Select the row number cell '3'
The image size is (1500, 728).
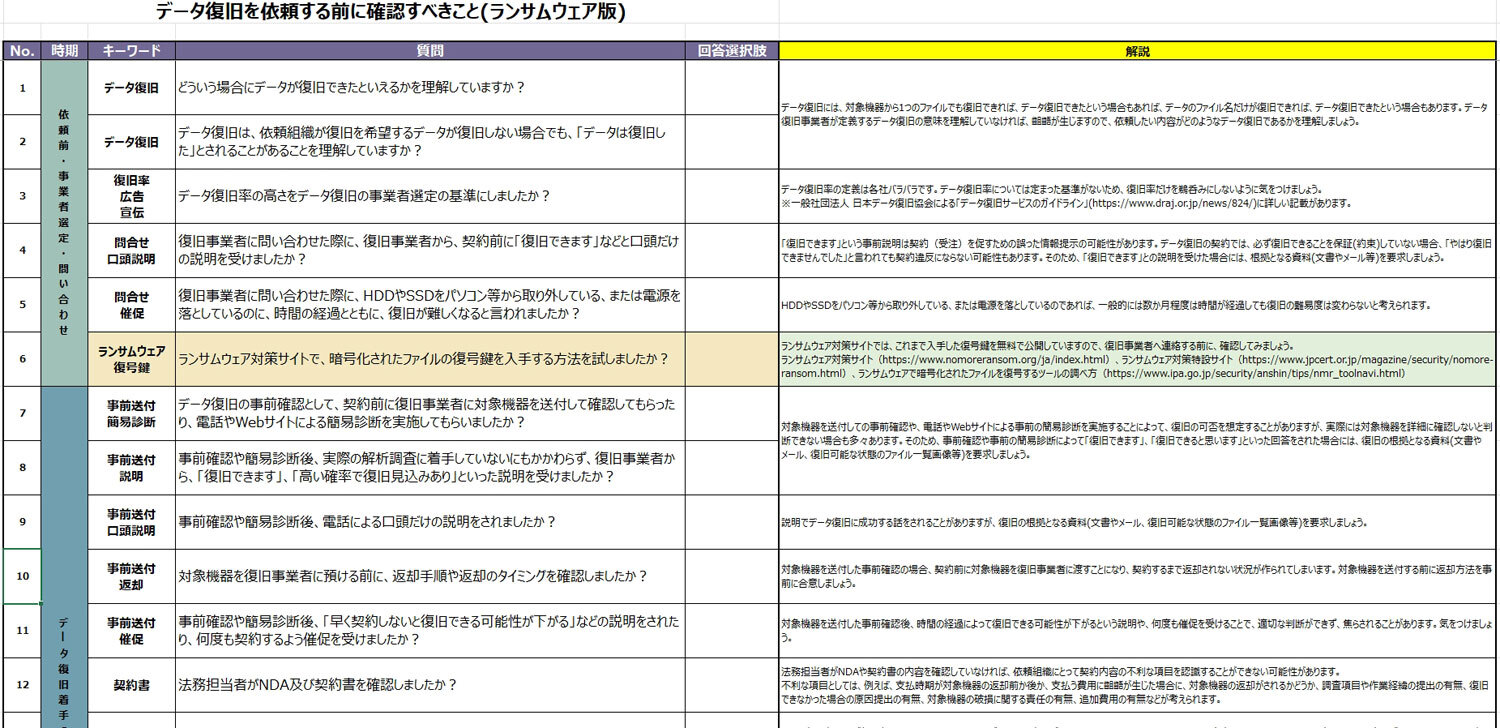click(x=22, y=196)
